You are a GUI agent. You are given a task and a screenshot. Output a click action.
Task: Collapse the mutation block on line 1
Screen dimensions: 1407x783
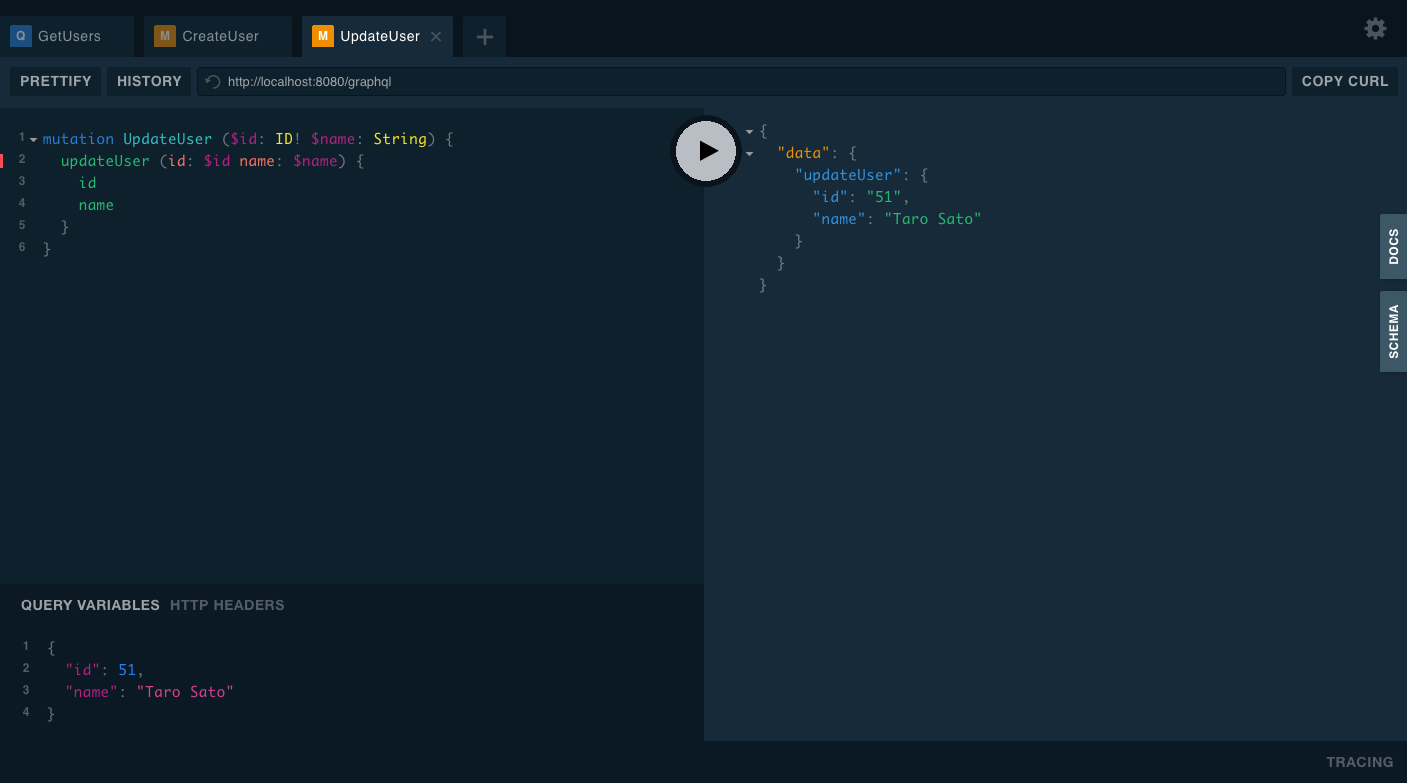[33, 138]
